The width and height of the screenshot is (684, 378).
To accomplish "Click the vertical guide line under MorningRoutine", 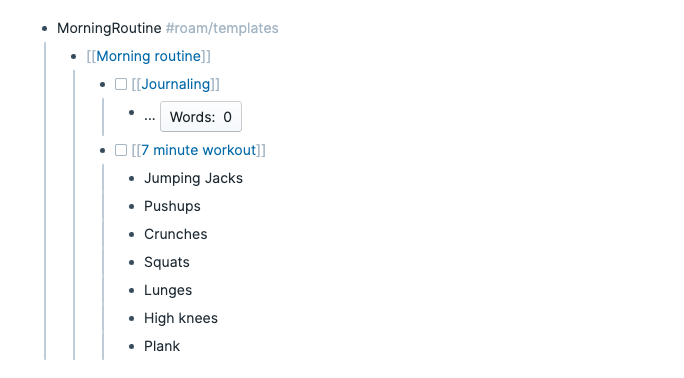I will [45, 201].
